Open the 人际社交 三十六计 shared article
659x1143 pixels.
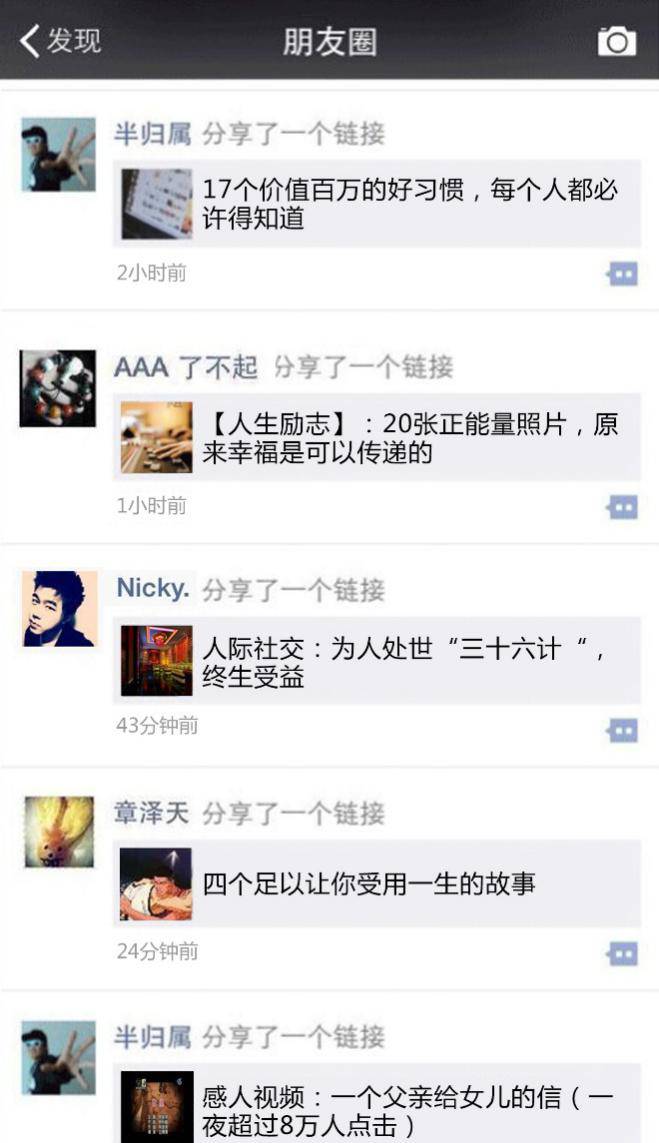(377, 660)
